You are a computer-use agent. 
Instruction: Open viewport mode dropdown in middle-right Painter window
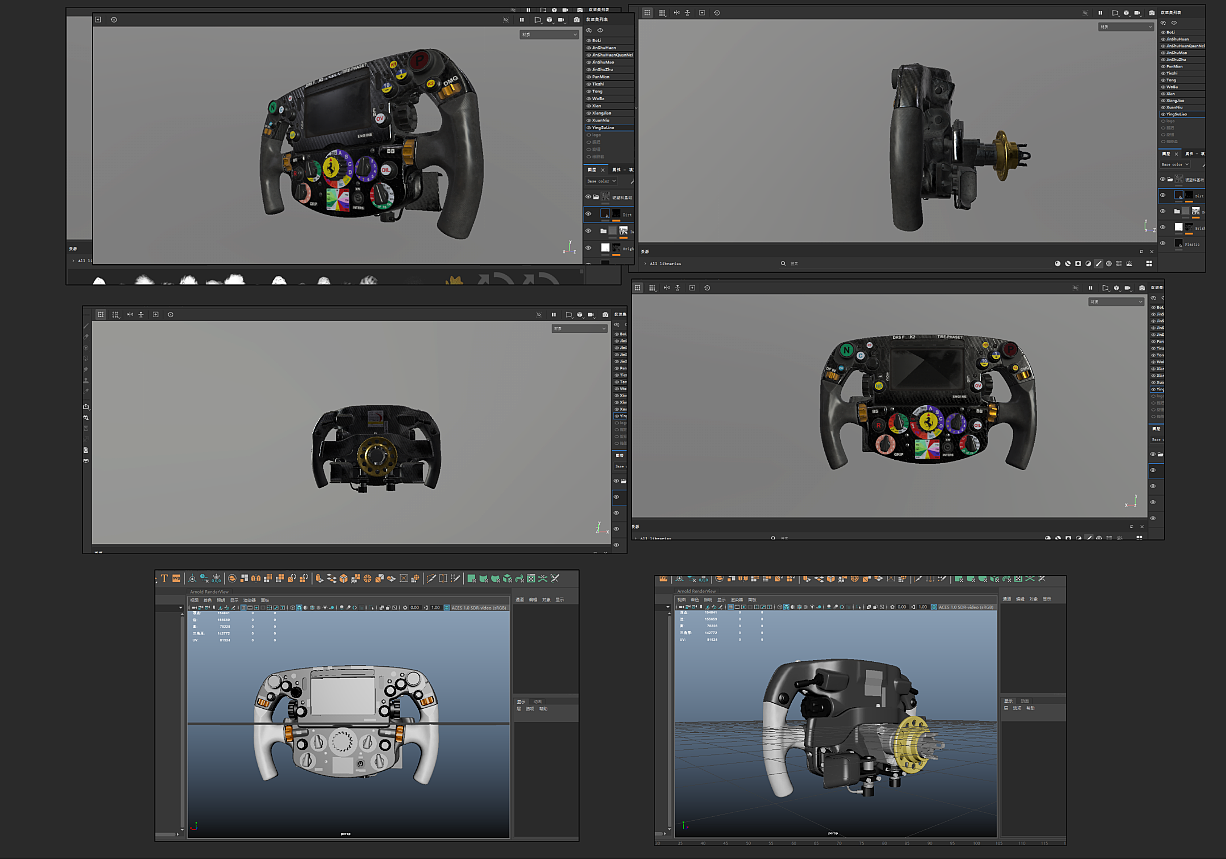tap(1116, 302)
